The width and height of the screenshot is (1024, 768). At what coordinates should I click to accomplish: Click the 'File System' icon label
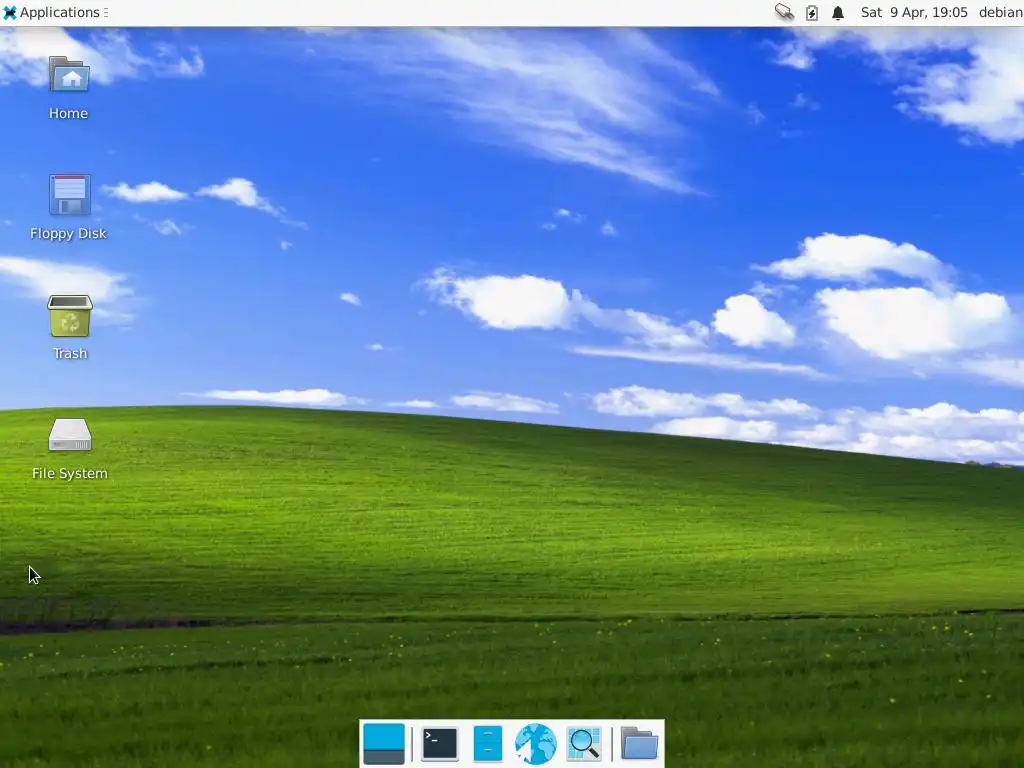point(70,473)
